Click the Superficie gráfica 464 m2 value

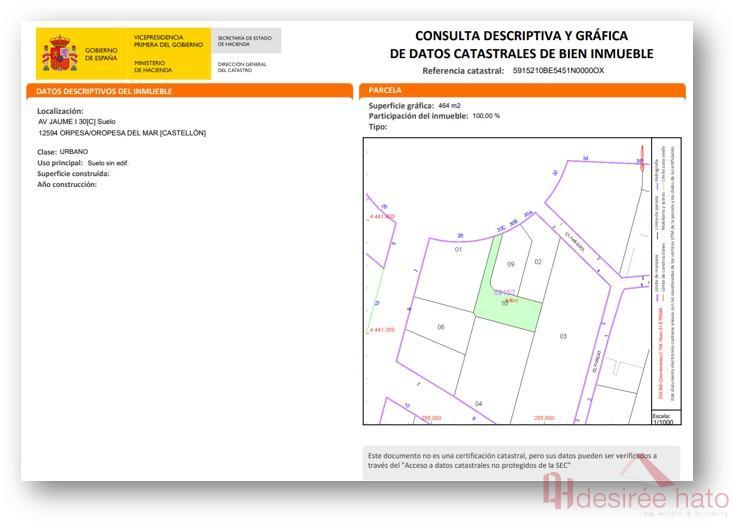[x=449, y=105]
